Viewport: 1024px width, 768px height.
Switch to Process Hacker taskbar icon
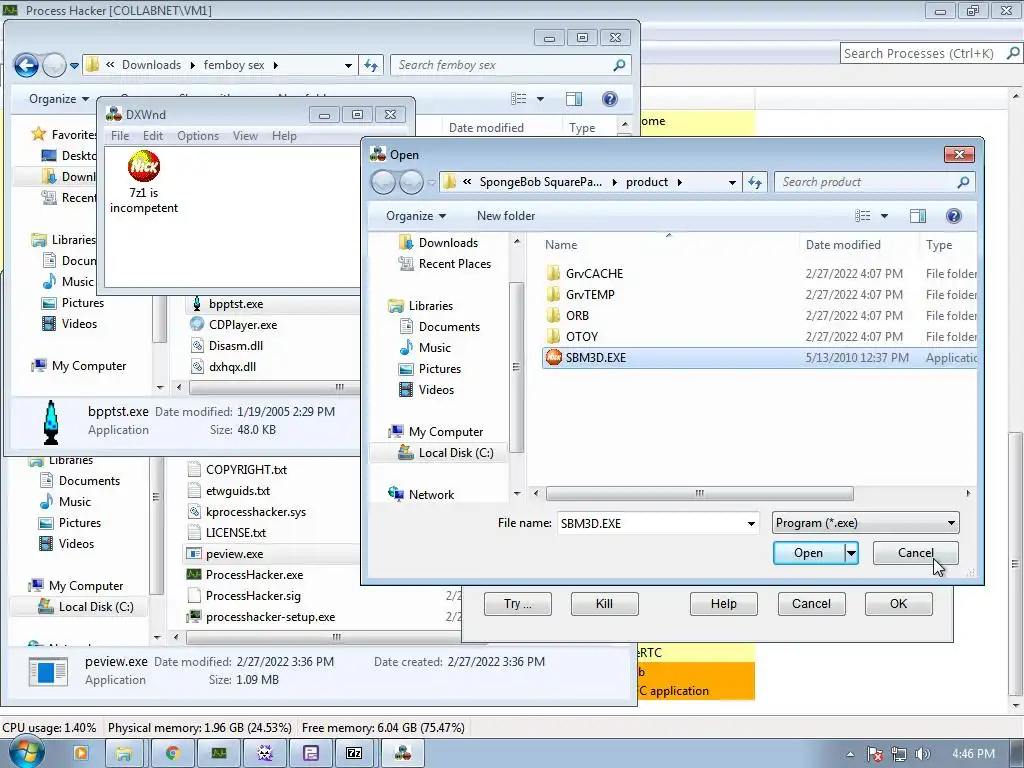coord(219,753)
